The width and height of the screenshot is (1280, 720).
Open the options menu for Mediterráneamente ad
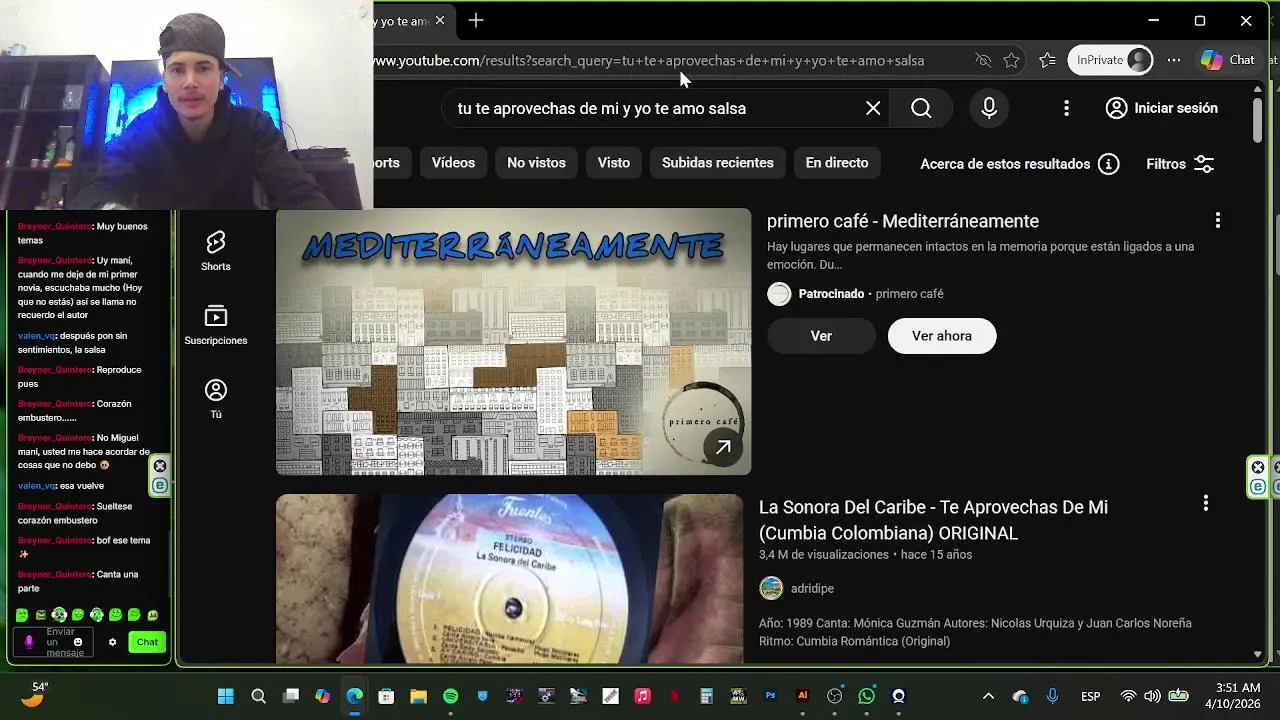tap(1217, 220)
